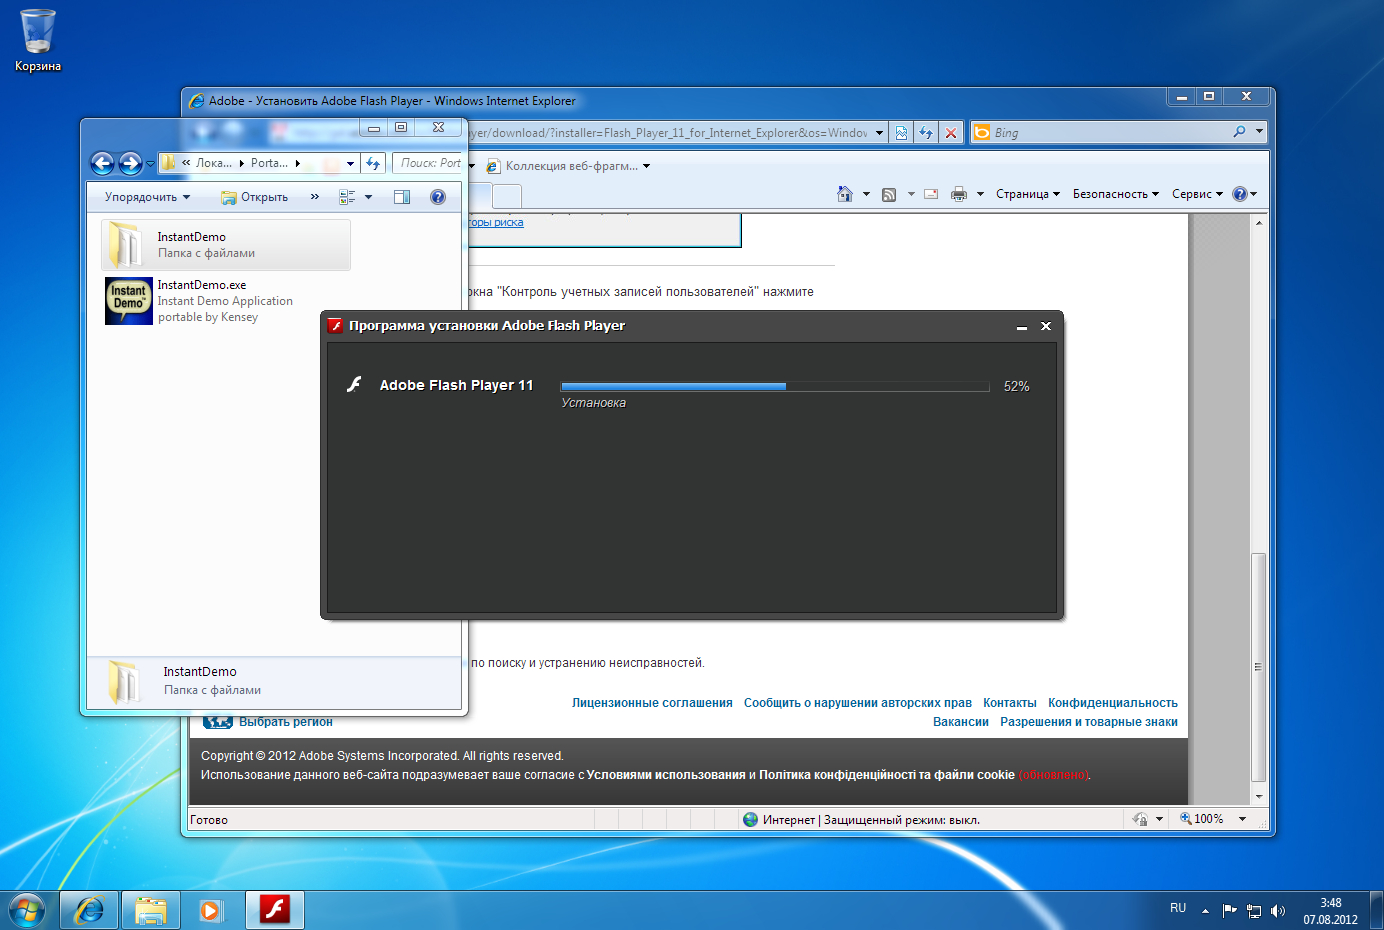Open Лицензионные соглашения link
Image resolution: width=1384 pixels, height=930 pixels.
coord(652,703)
